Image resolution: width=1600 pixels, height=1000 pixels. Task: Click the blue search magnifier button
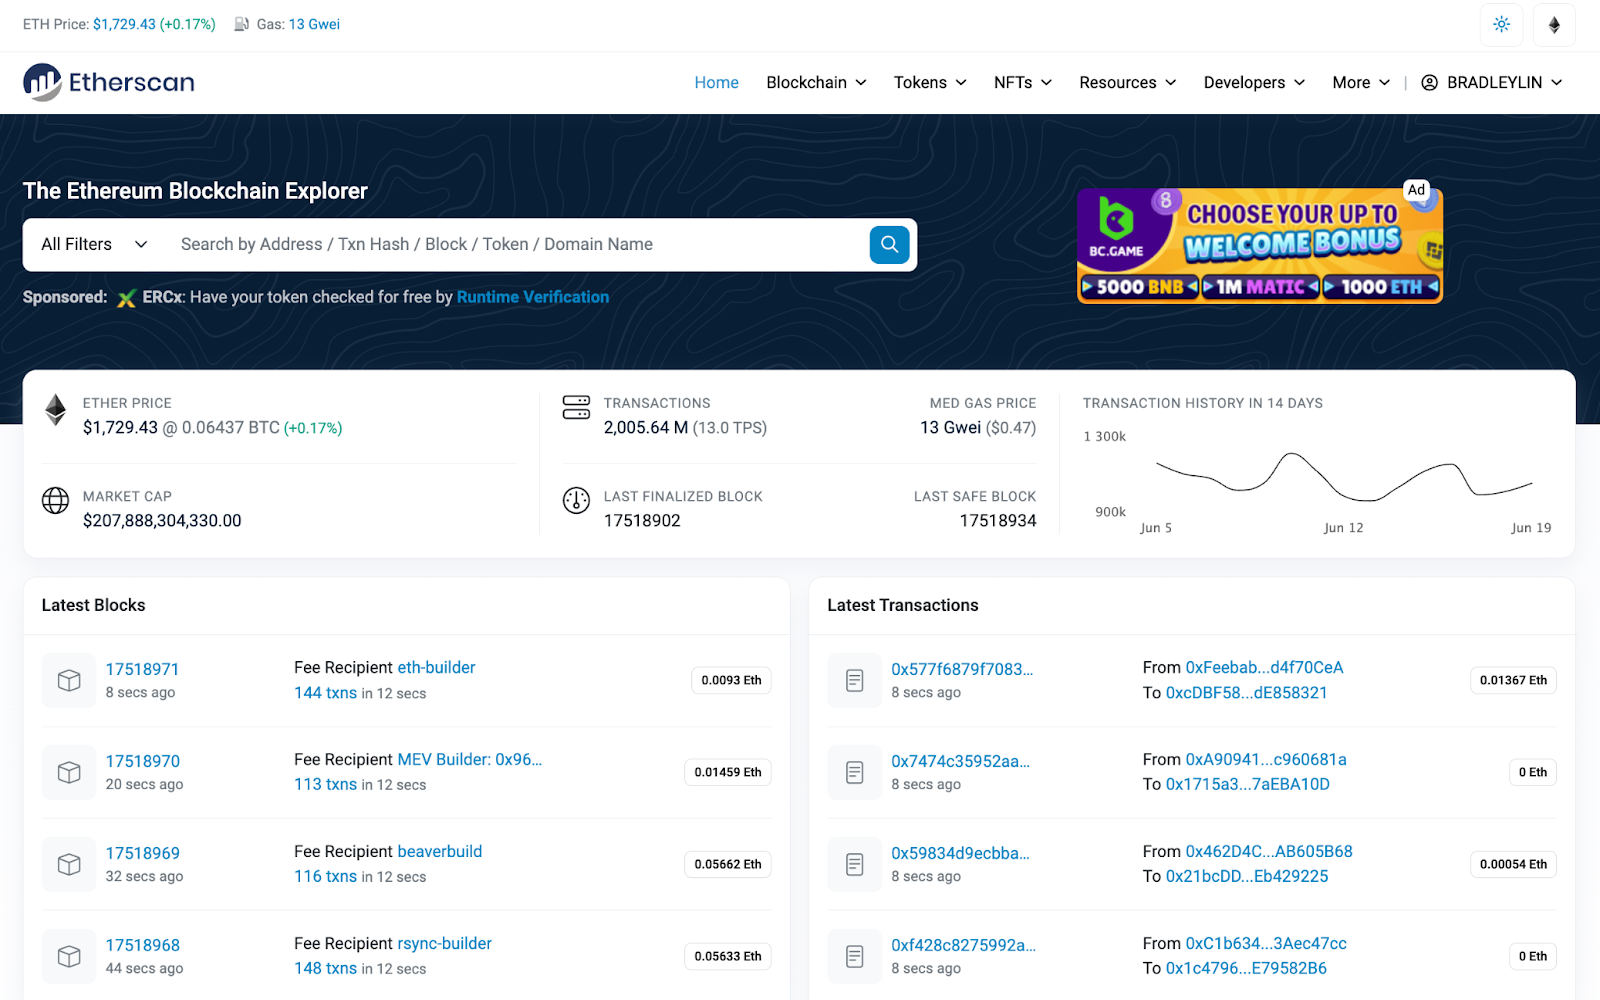pos(889,244)
